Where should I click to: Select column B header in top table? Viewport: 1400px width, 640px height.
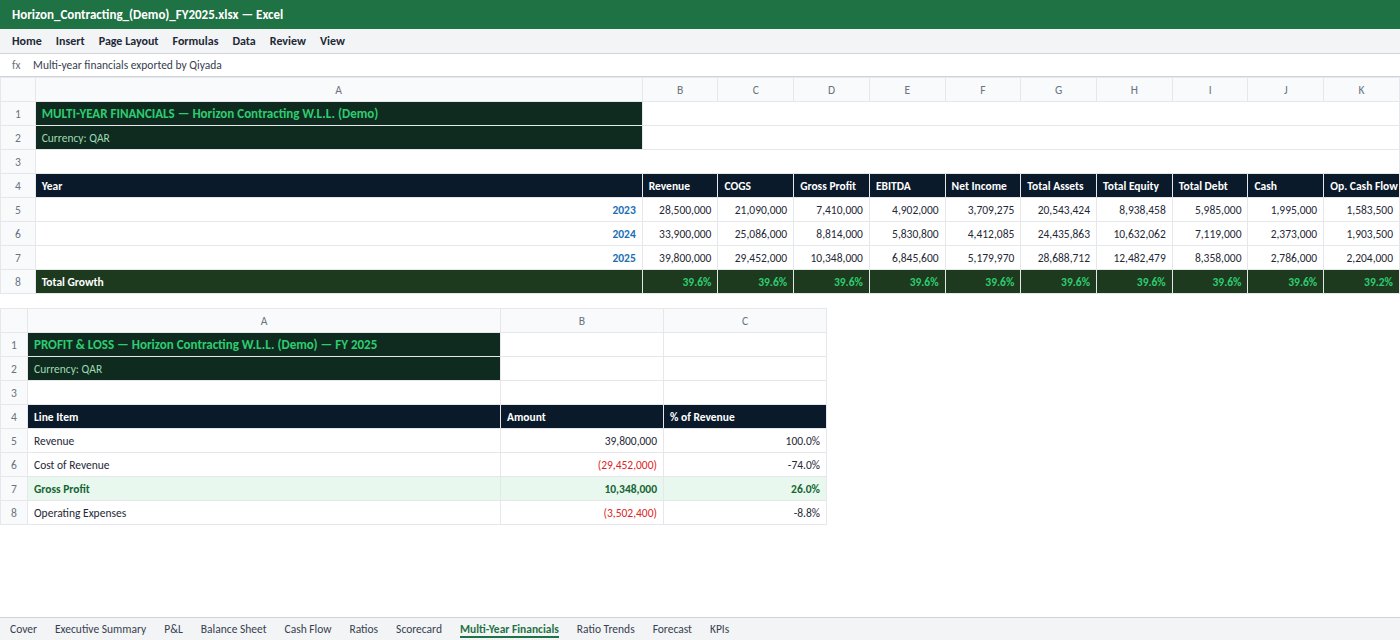680,90
